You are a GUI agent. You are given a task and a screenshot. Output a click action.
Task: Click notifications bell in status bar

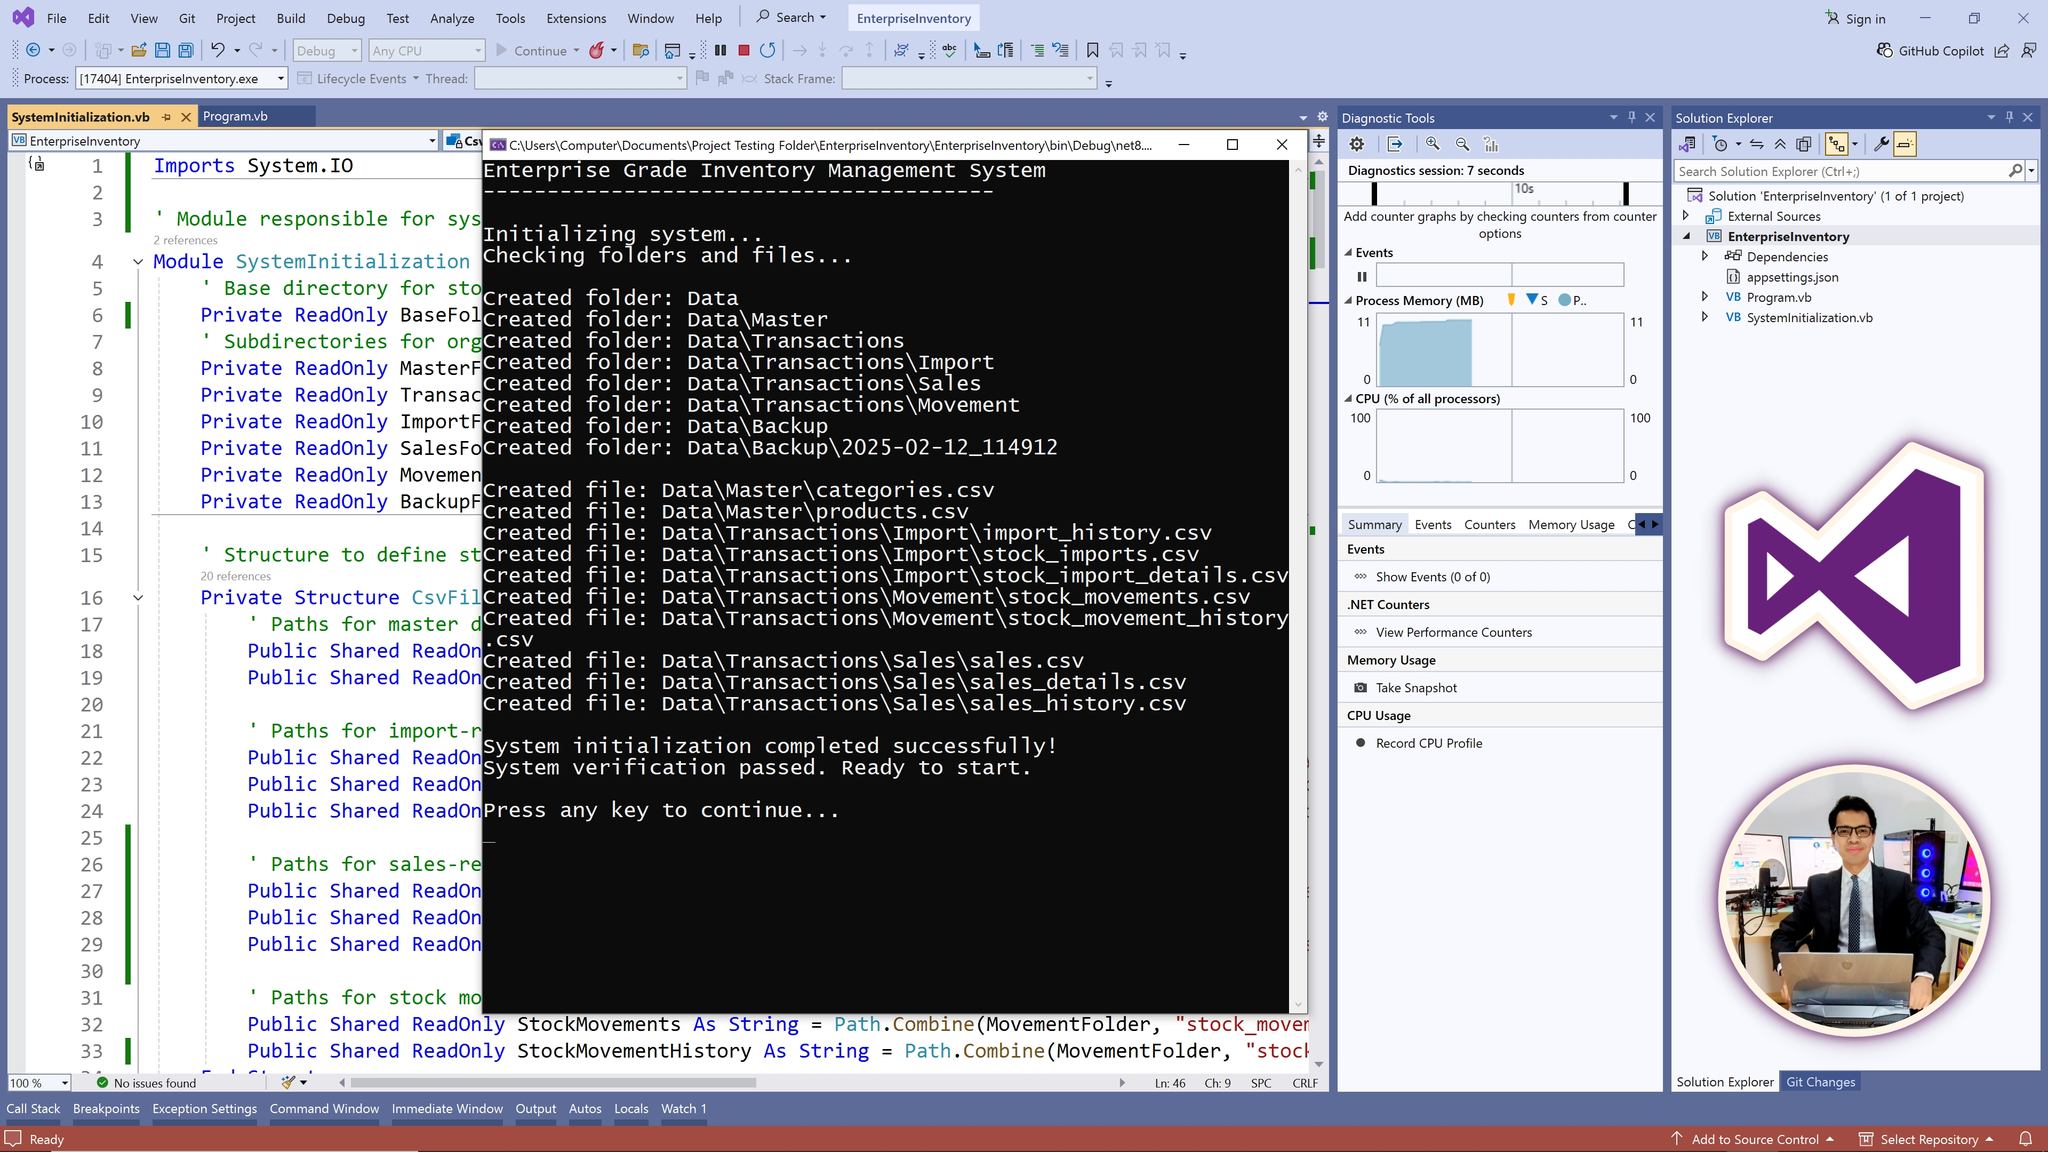pos(2025,1139)
